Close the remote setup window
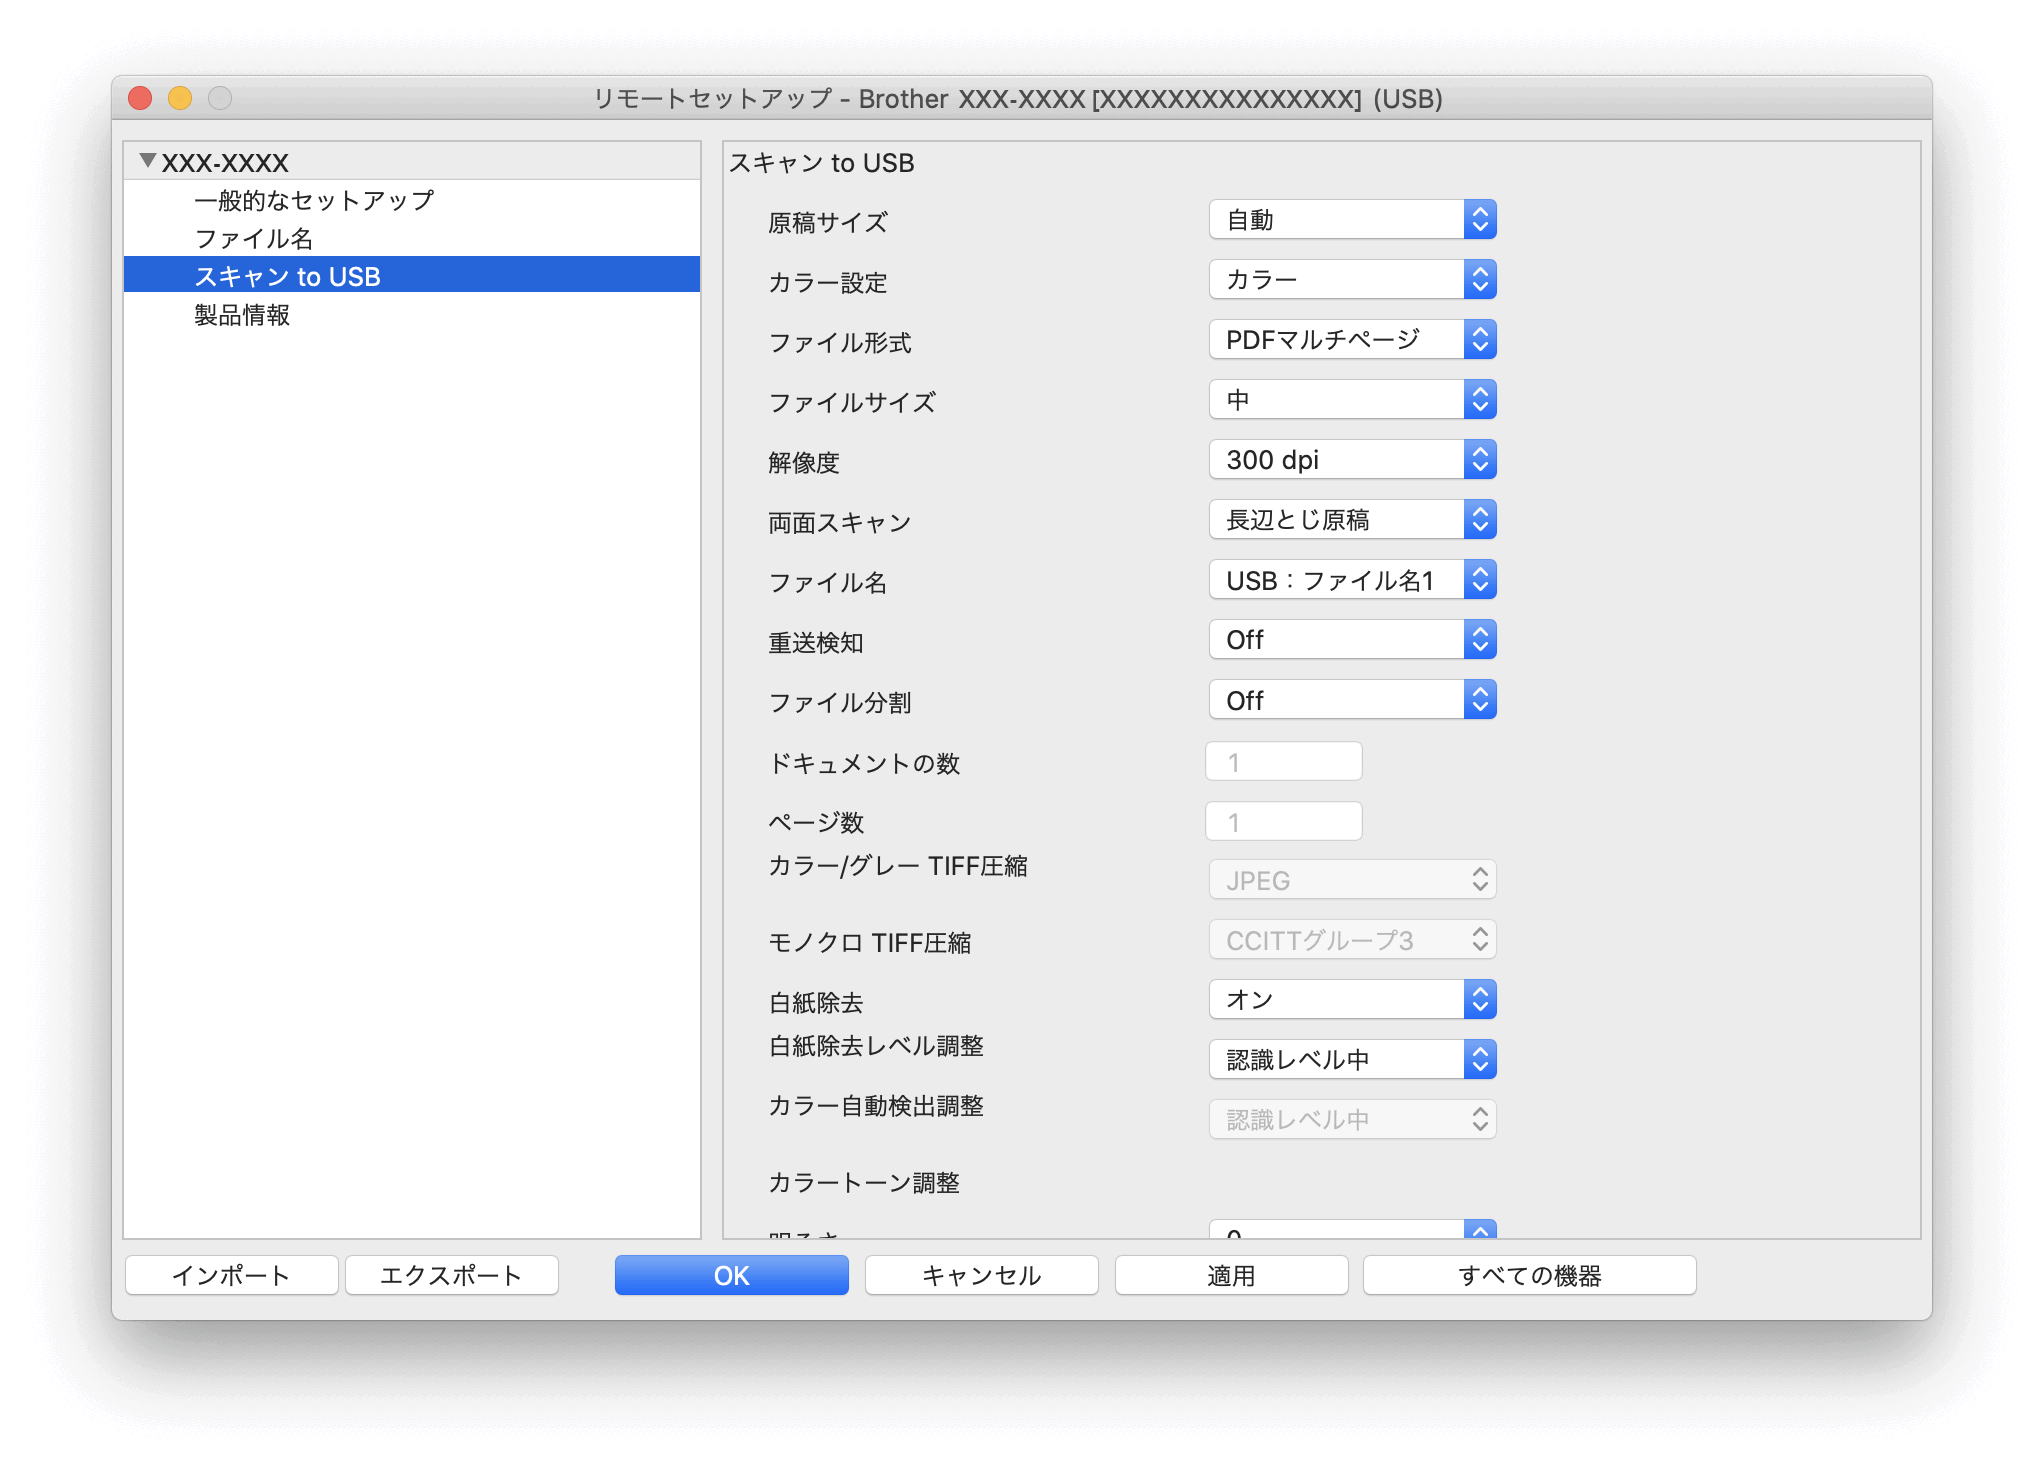Screen dimensions: 2044x1468 point(140,98)
